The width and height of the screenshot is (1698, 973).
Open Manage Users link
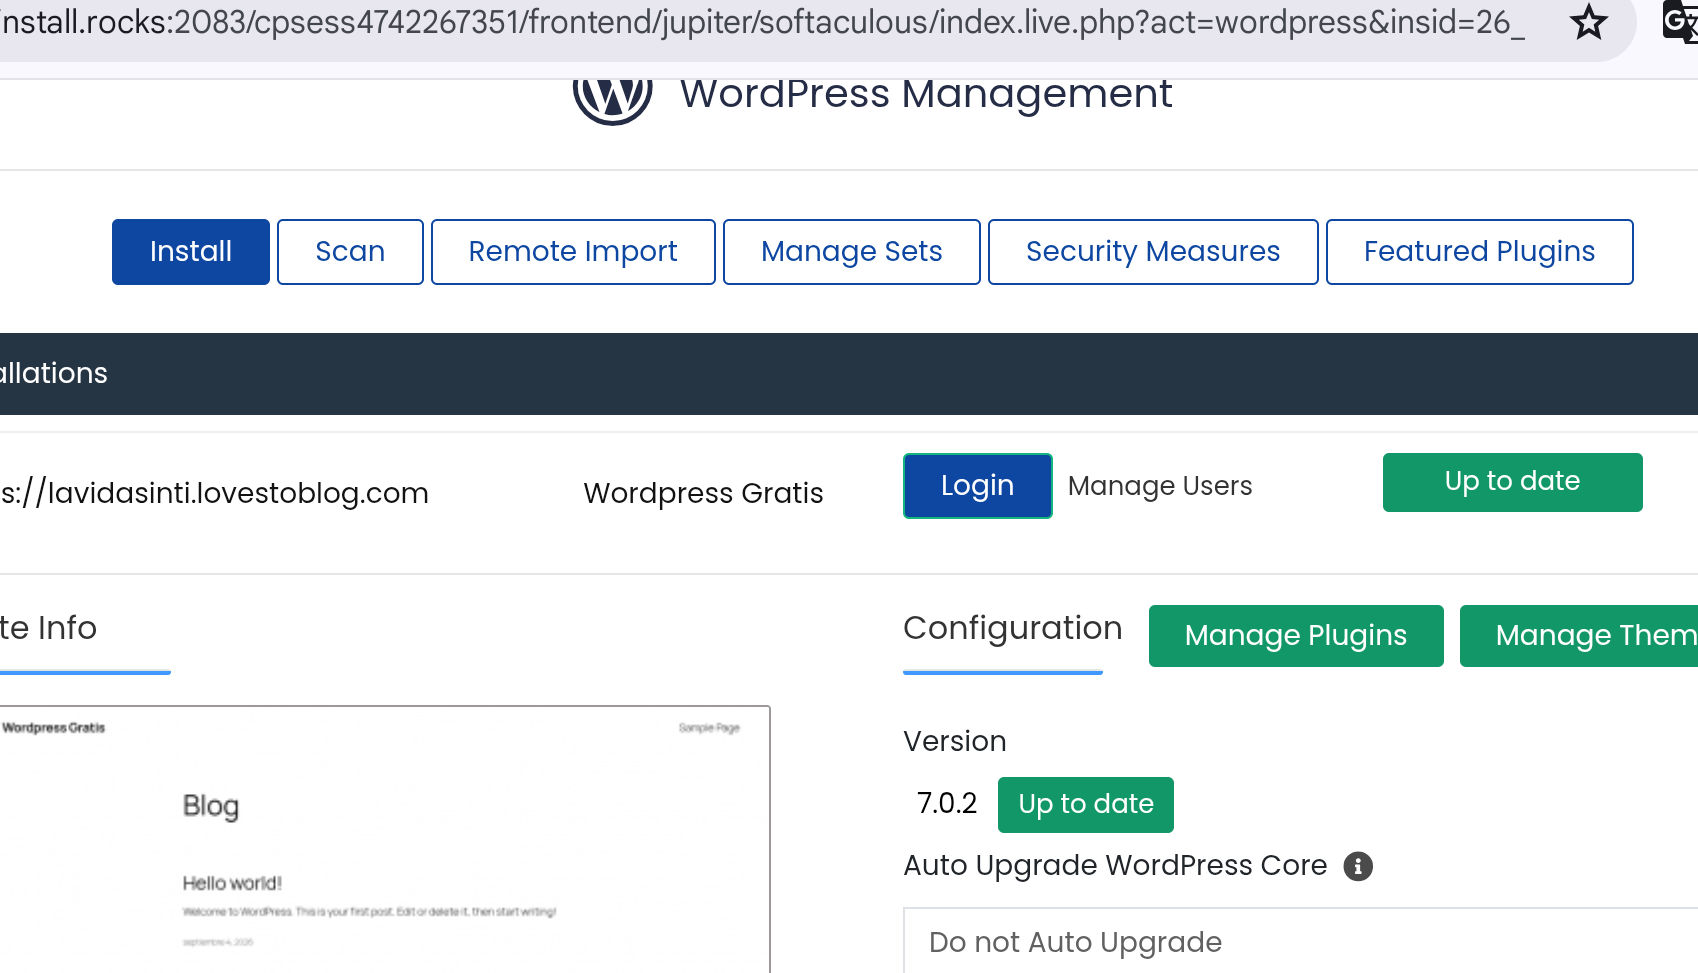(x=1160, y=486)
